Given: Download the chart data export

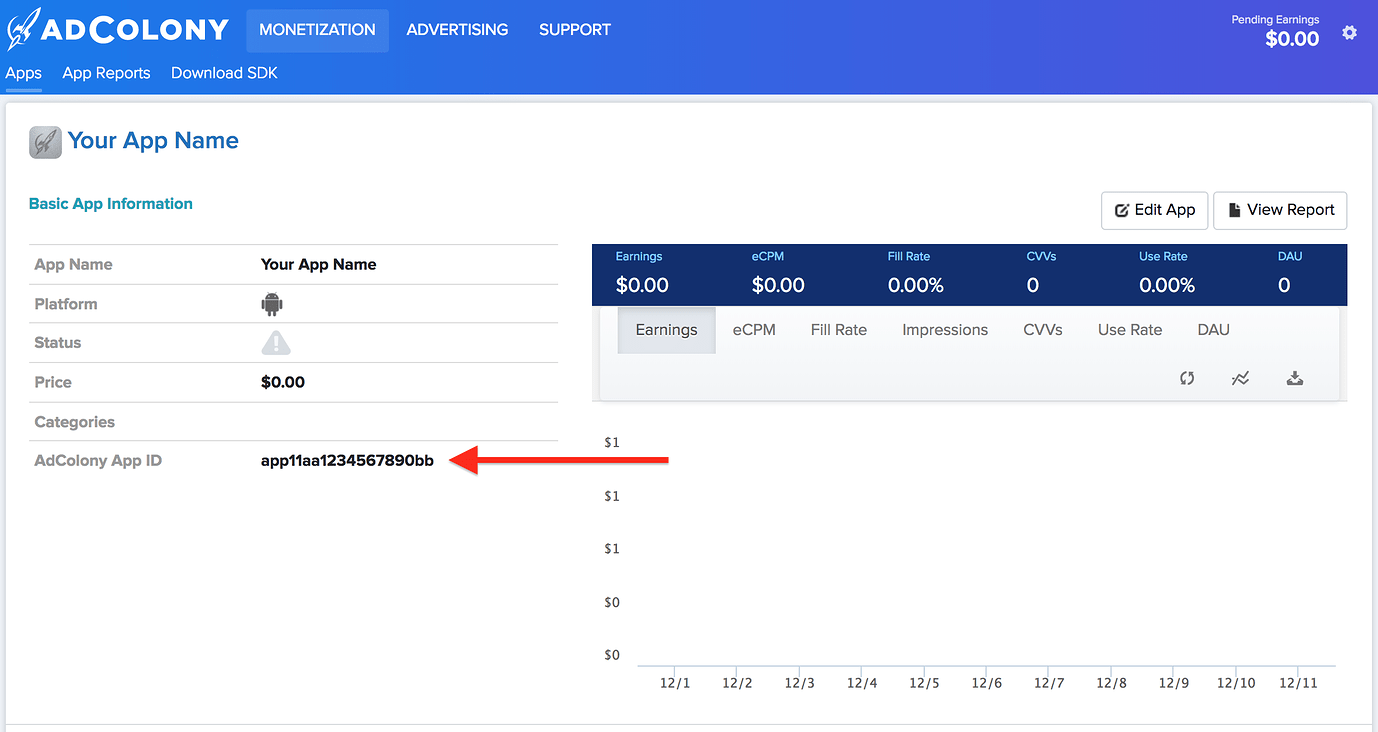Looking at the screenshot, I should [1295, 378].
